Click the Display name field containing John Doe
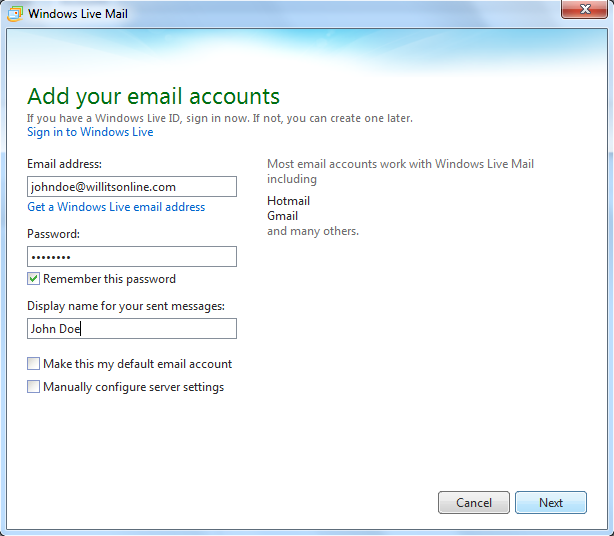The width and height of the screenshot is (614, 536). pyautogui.click(x=132, y=328)
